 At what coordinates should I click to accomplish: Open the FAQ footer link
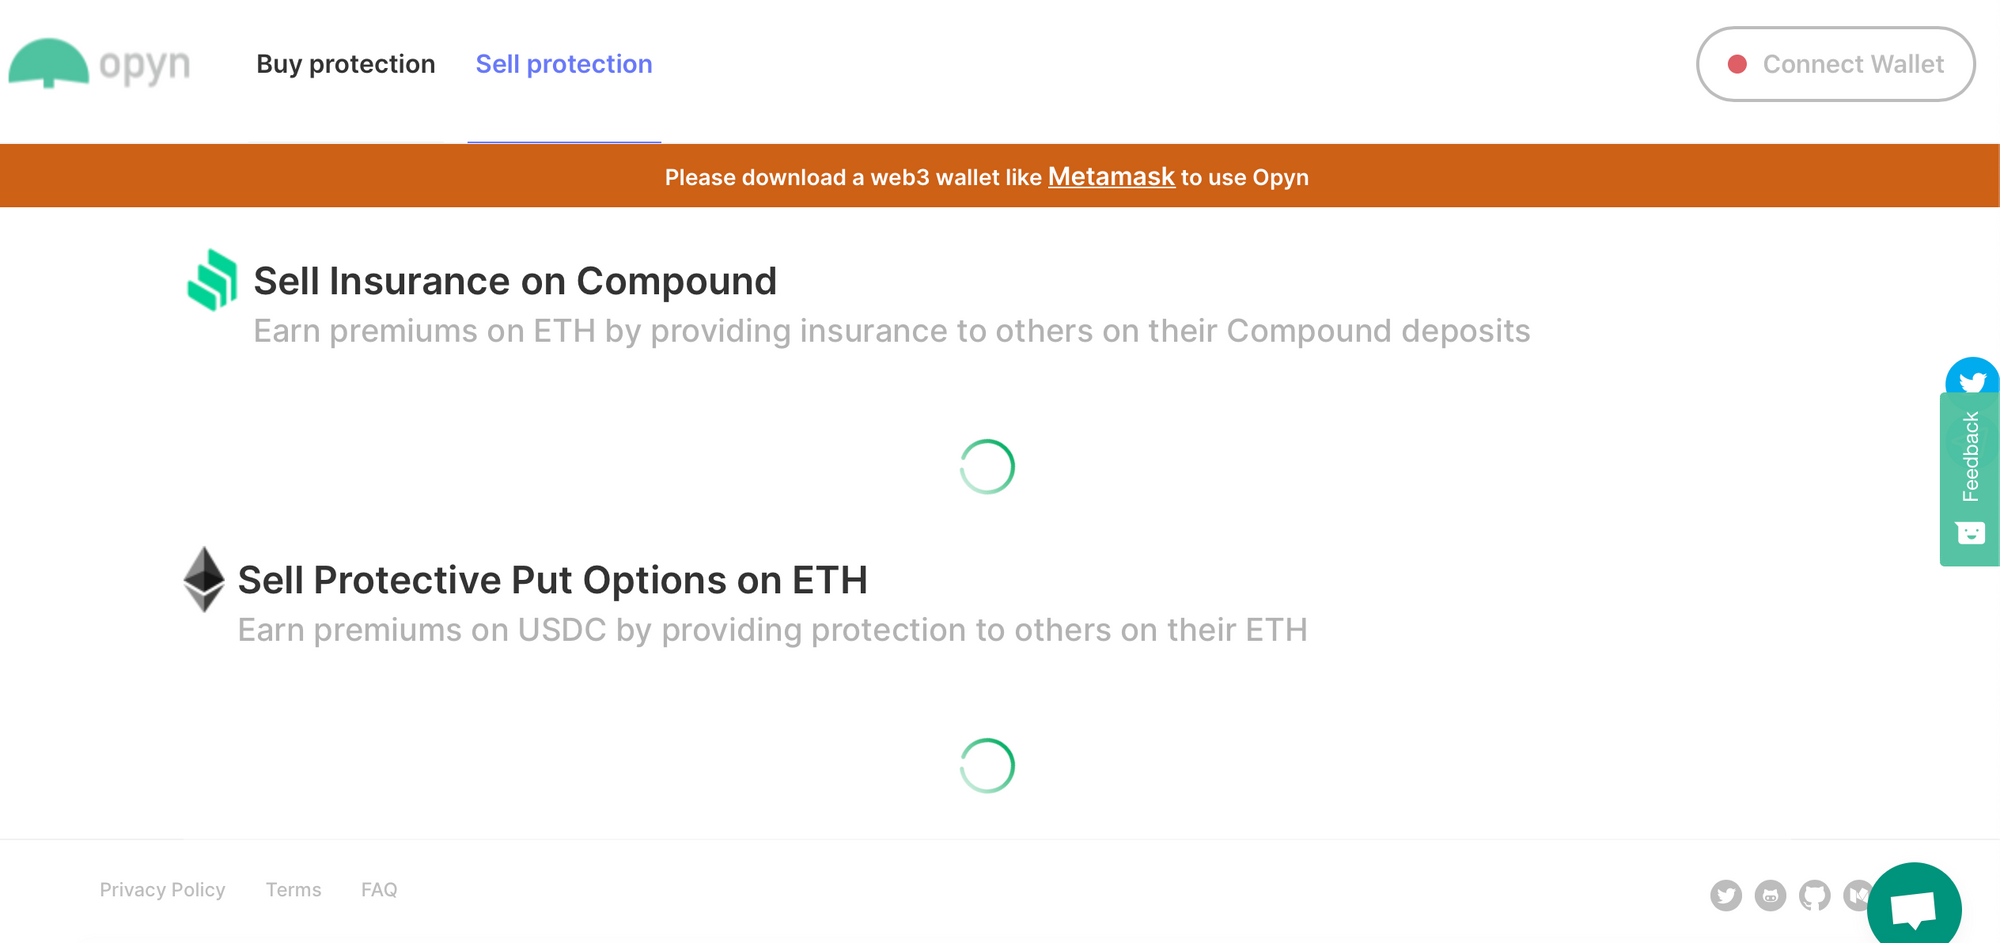379,890
